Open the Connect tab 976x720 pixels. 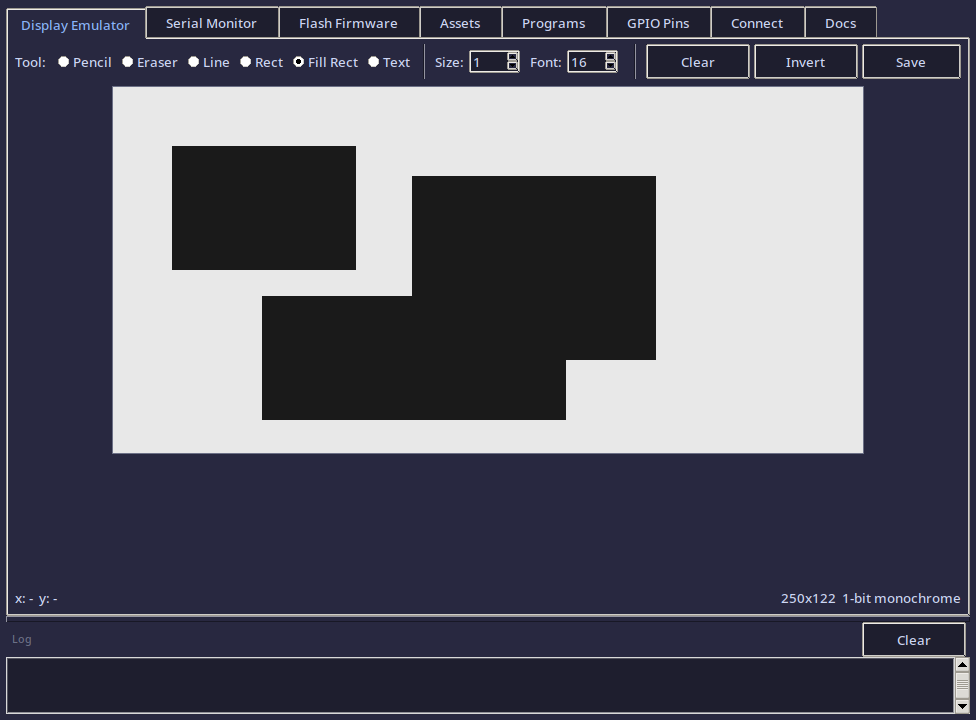tap(757, 22)
